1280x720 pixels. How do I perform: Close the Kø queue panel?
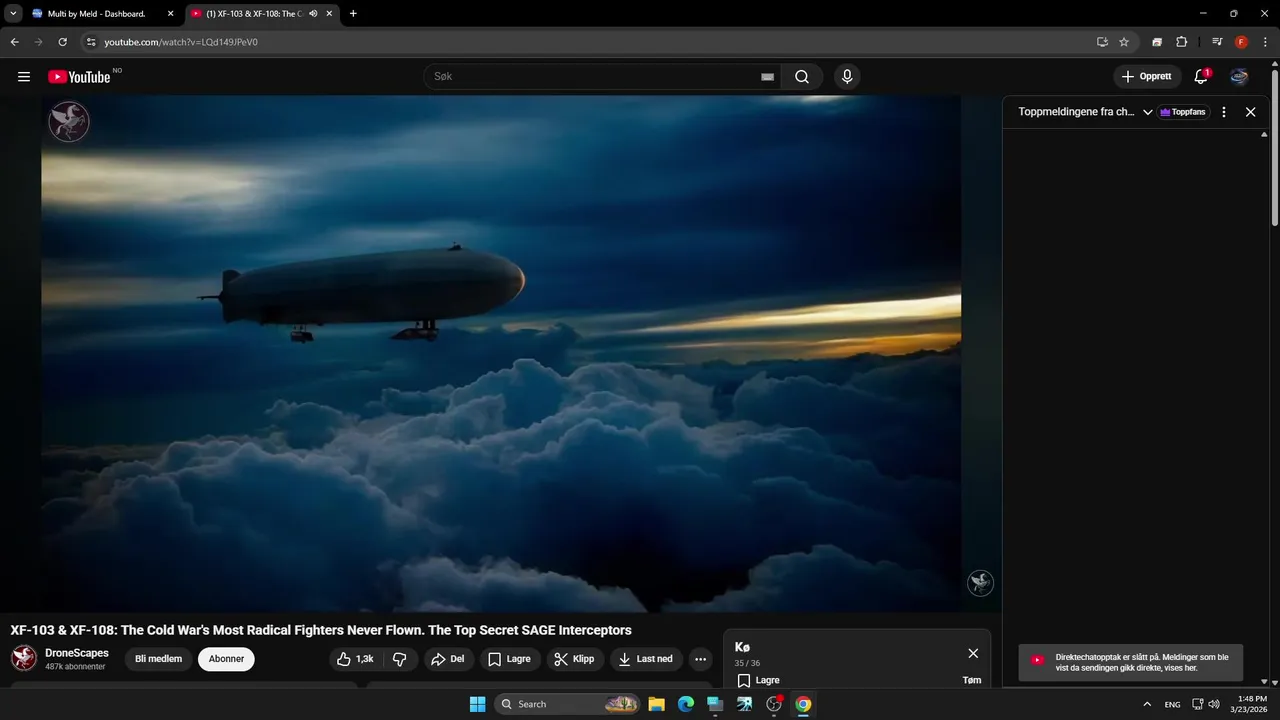click(973, 653)
